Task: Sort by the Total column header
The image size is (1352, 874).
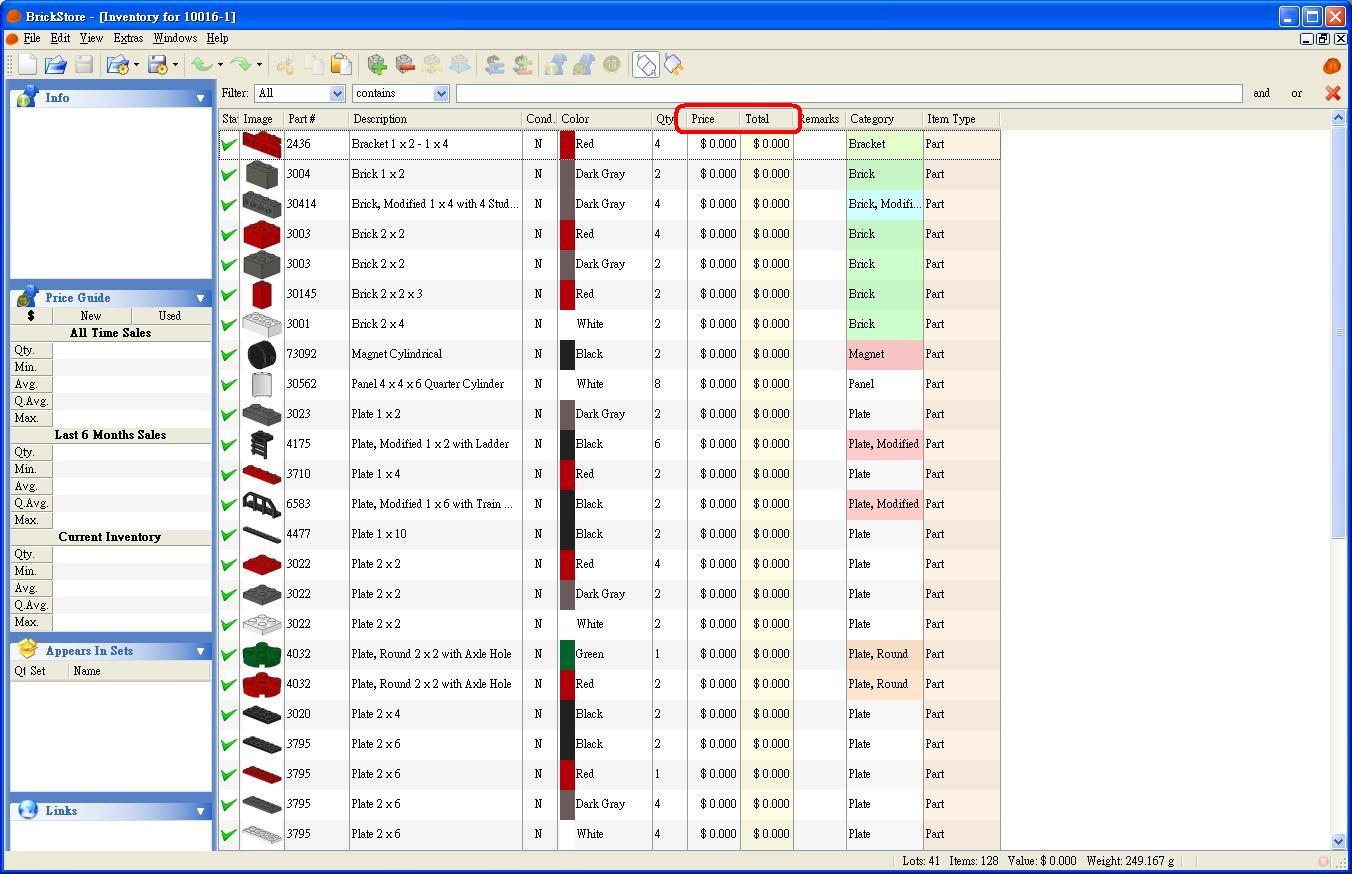Action: coord(767,119)
